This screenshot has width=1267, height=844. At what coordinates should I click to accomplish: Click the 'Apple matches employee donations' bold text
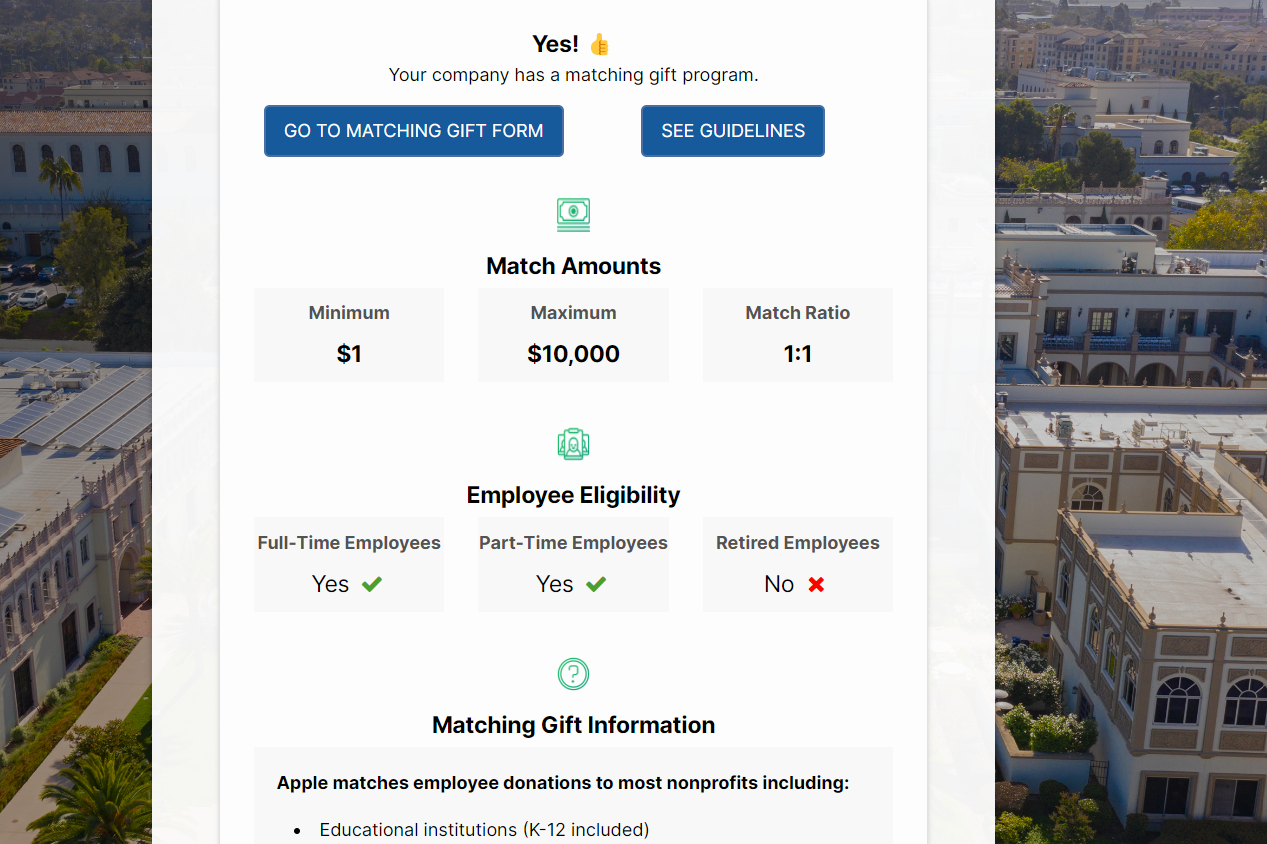point(563,783)
